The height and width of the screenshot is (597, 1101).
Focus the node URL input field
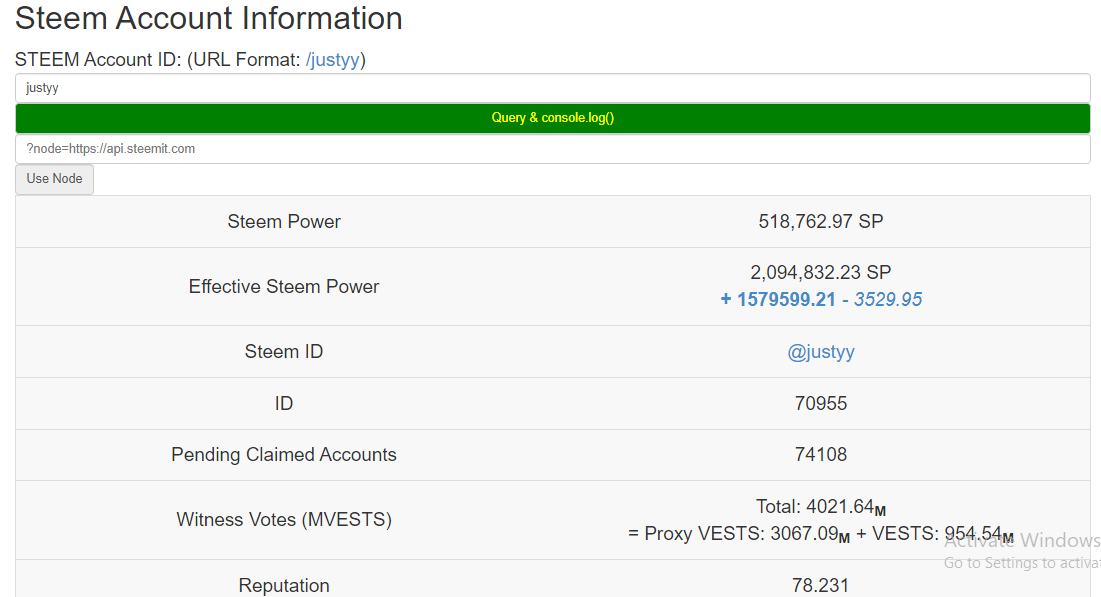553,149
